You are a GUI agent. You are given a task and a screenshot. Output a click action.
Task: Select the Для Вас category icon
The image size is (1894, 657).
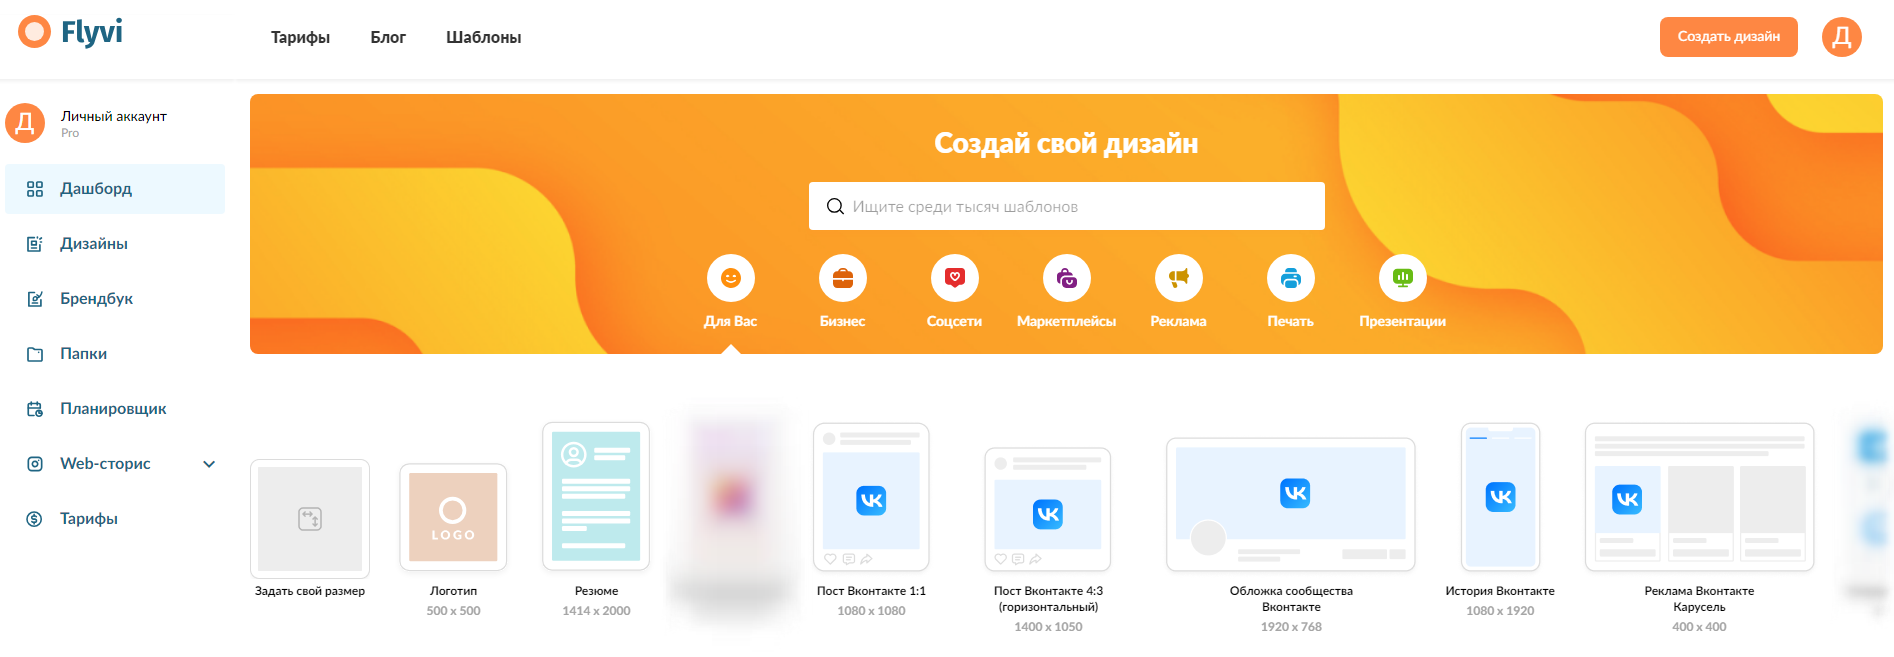[731, 278]
